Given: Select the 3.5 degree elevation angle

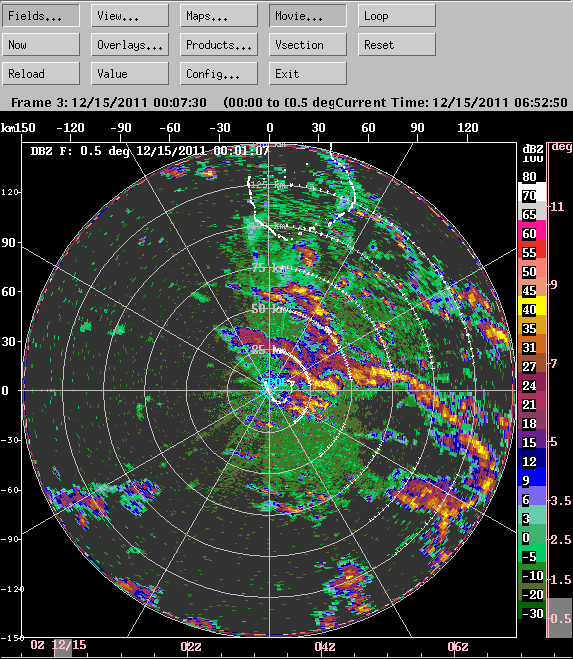Looking at the screenshot, I should (x=561, y=501).
